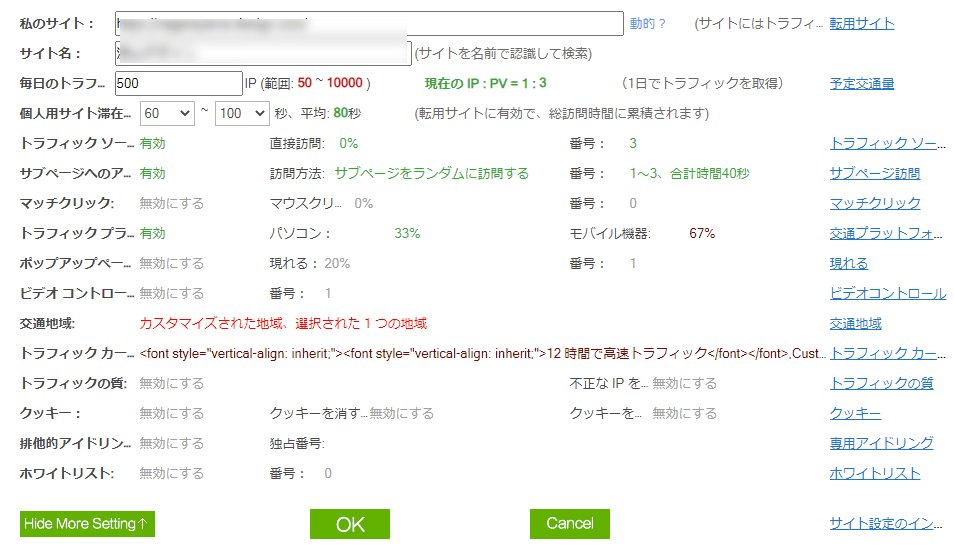
Task: Open the 交通地域 link on the right
Action: pyautogui.click(x=855, y=323)
